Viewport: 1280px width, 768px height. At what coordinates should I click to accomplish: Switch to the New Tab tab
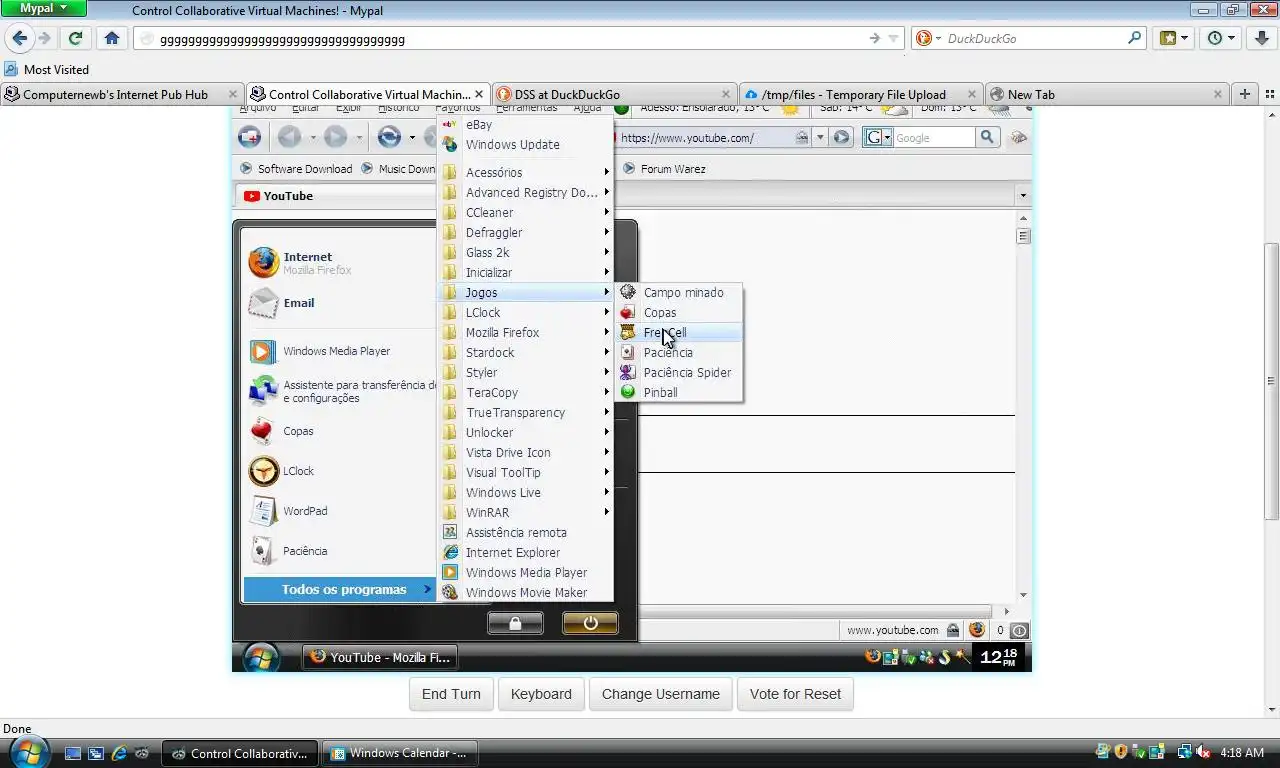(x=1106, y=94)
